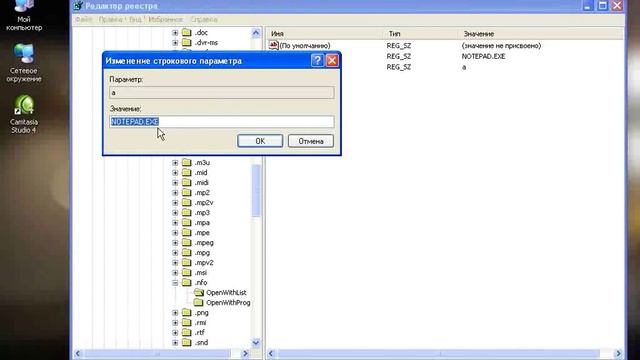Click the .dvr-ms folder icon
The width and height of the screenshot is (640, 360).
coord(187,42)
